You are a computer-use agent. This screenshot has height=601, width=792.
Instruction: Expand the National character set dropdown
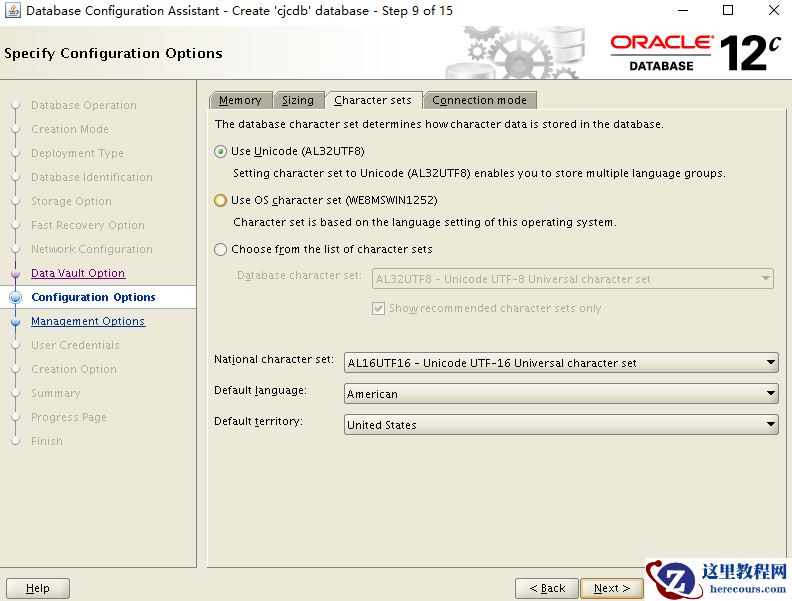tap(561, 363)
